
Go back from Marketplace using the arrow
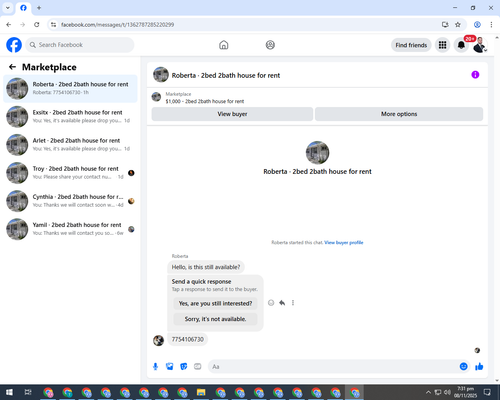click(x=12, y=67)
